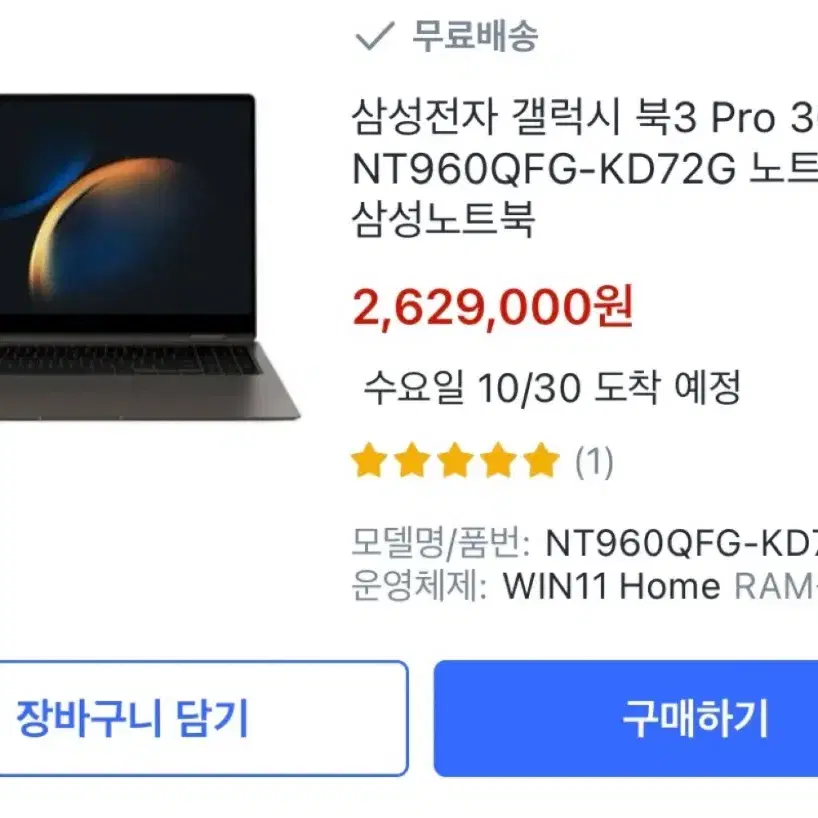Click the fifth rating star
Image resolution: width=818 pixels, height=818 pixels.
(x=542, y=460)
